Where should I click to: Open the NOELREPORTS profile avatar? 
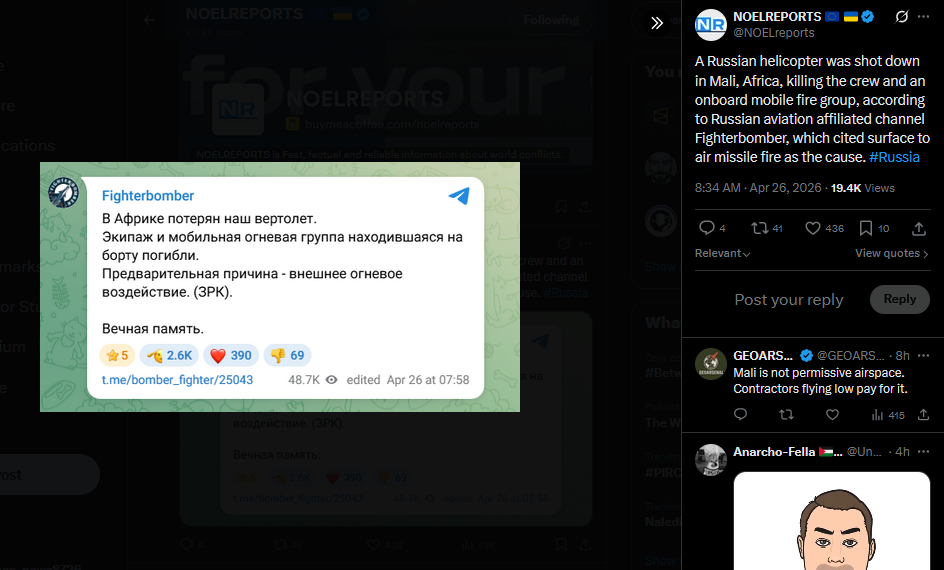pos(710,25)
